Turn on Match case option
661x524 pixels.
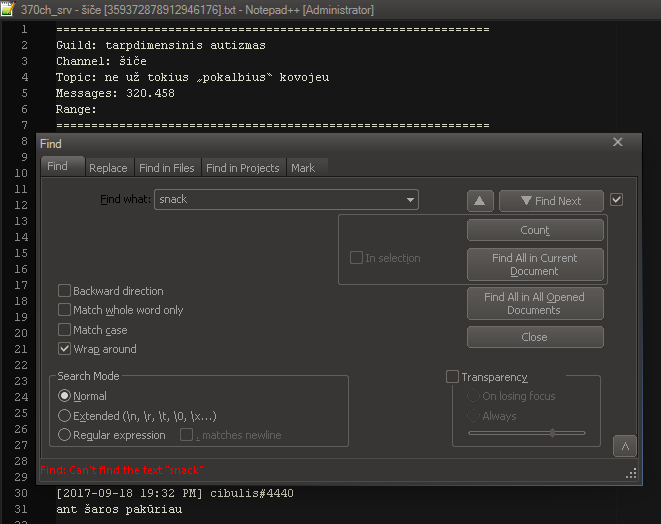[x=65, y=330]
